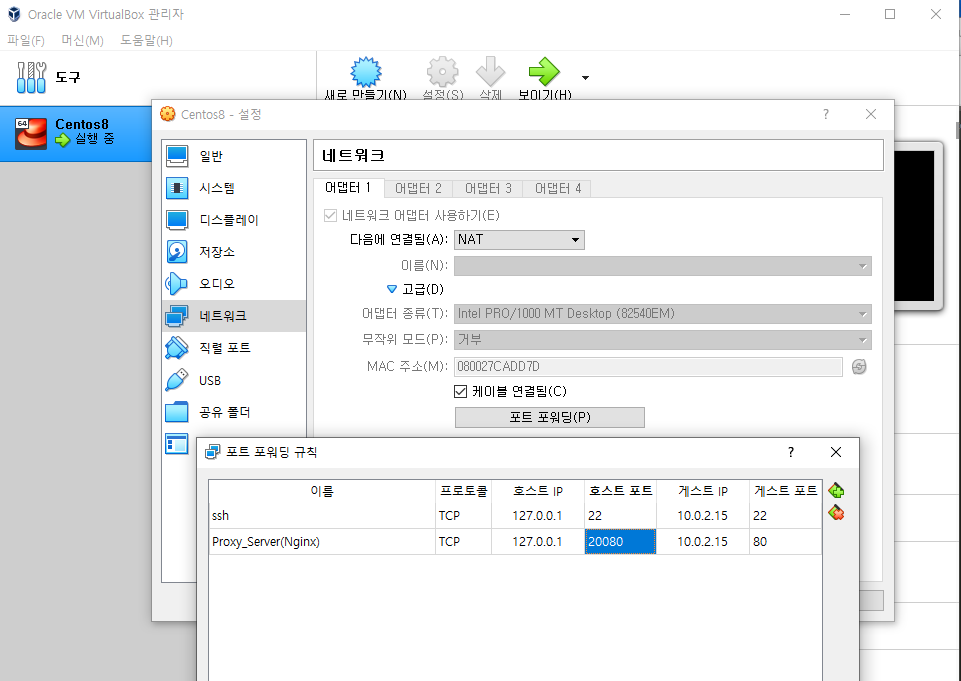Open Adapter Type (어댑터 종류) dropdown
Viewport: 961px width, 681px height.
(663, 314)
